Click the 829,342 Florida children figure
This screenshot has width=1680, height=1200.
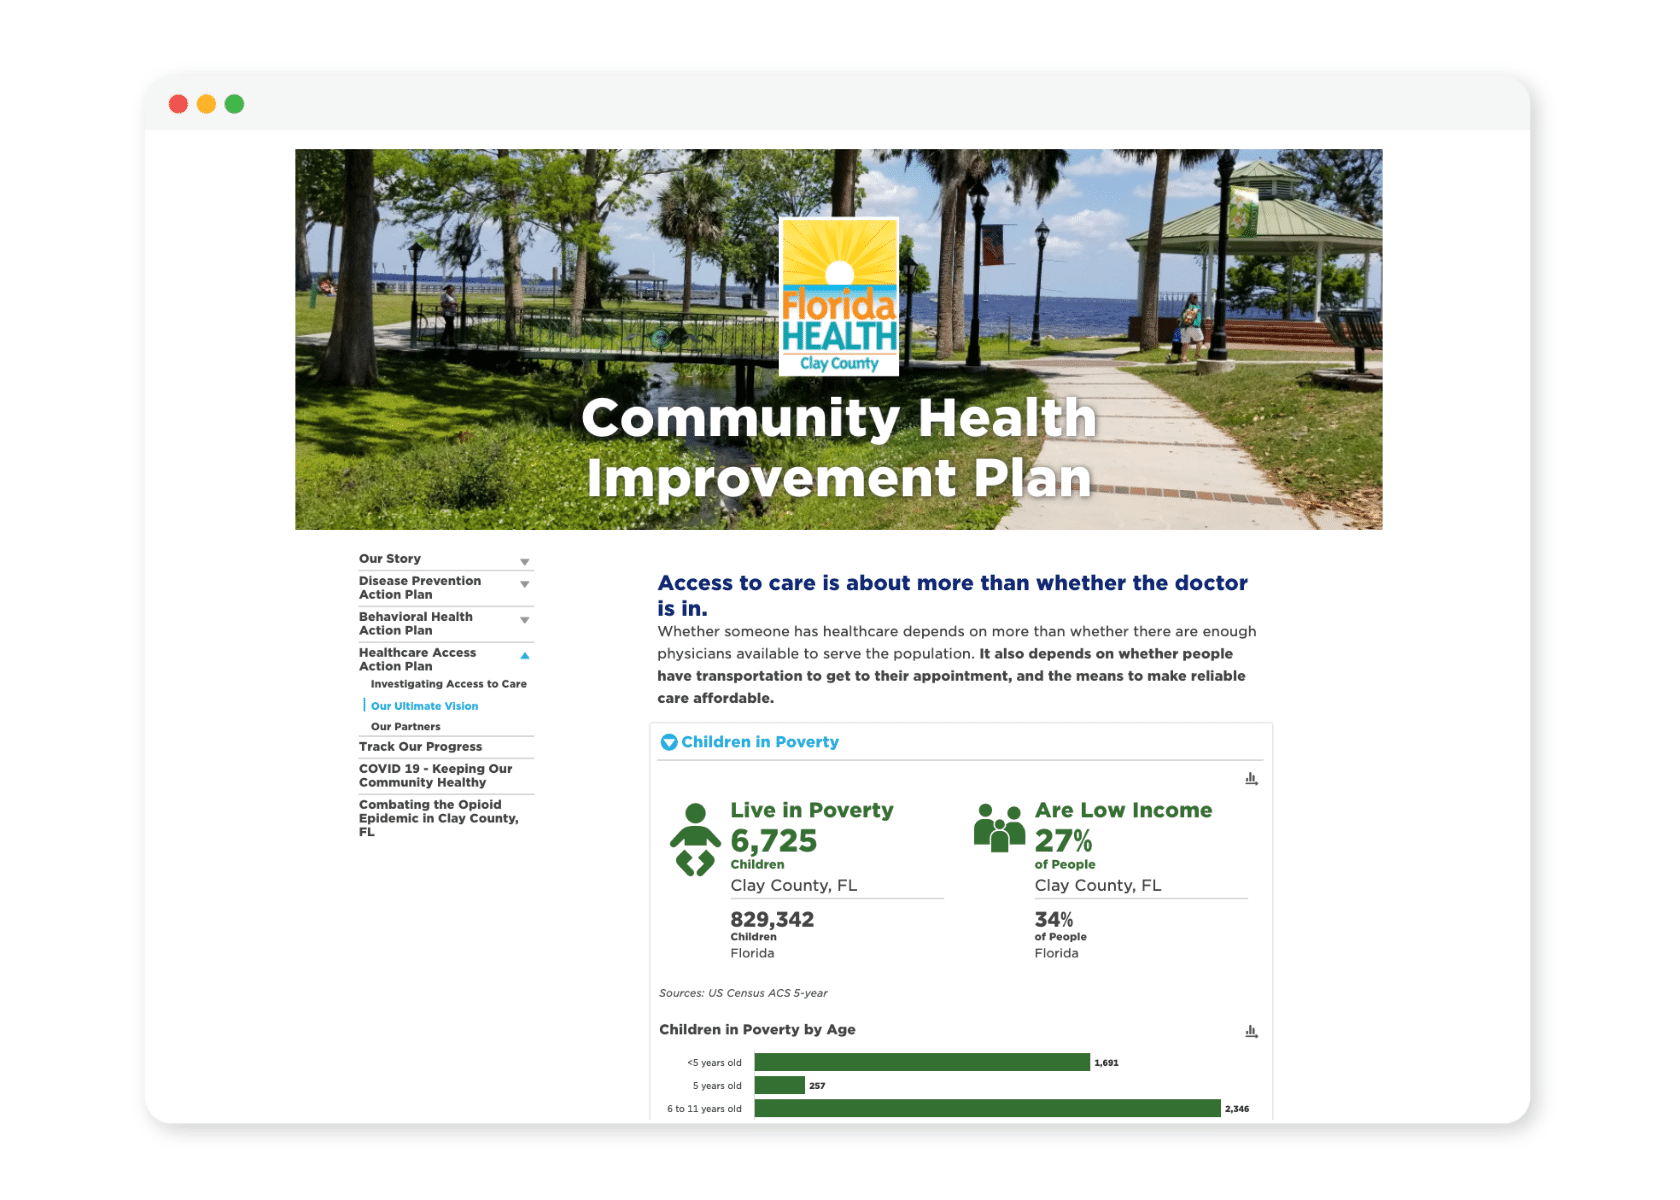pos(772,919)
